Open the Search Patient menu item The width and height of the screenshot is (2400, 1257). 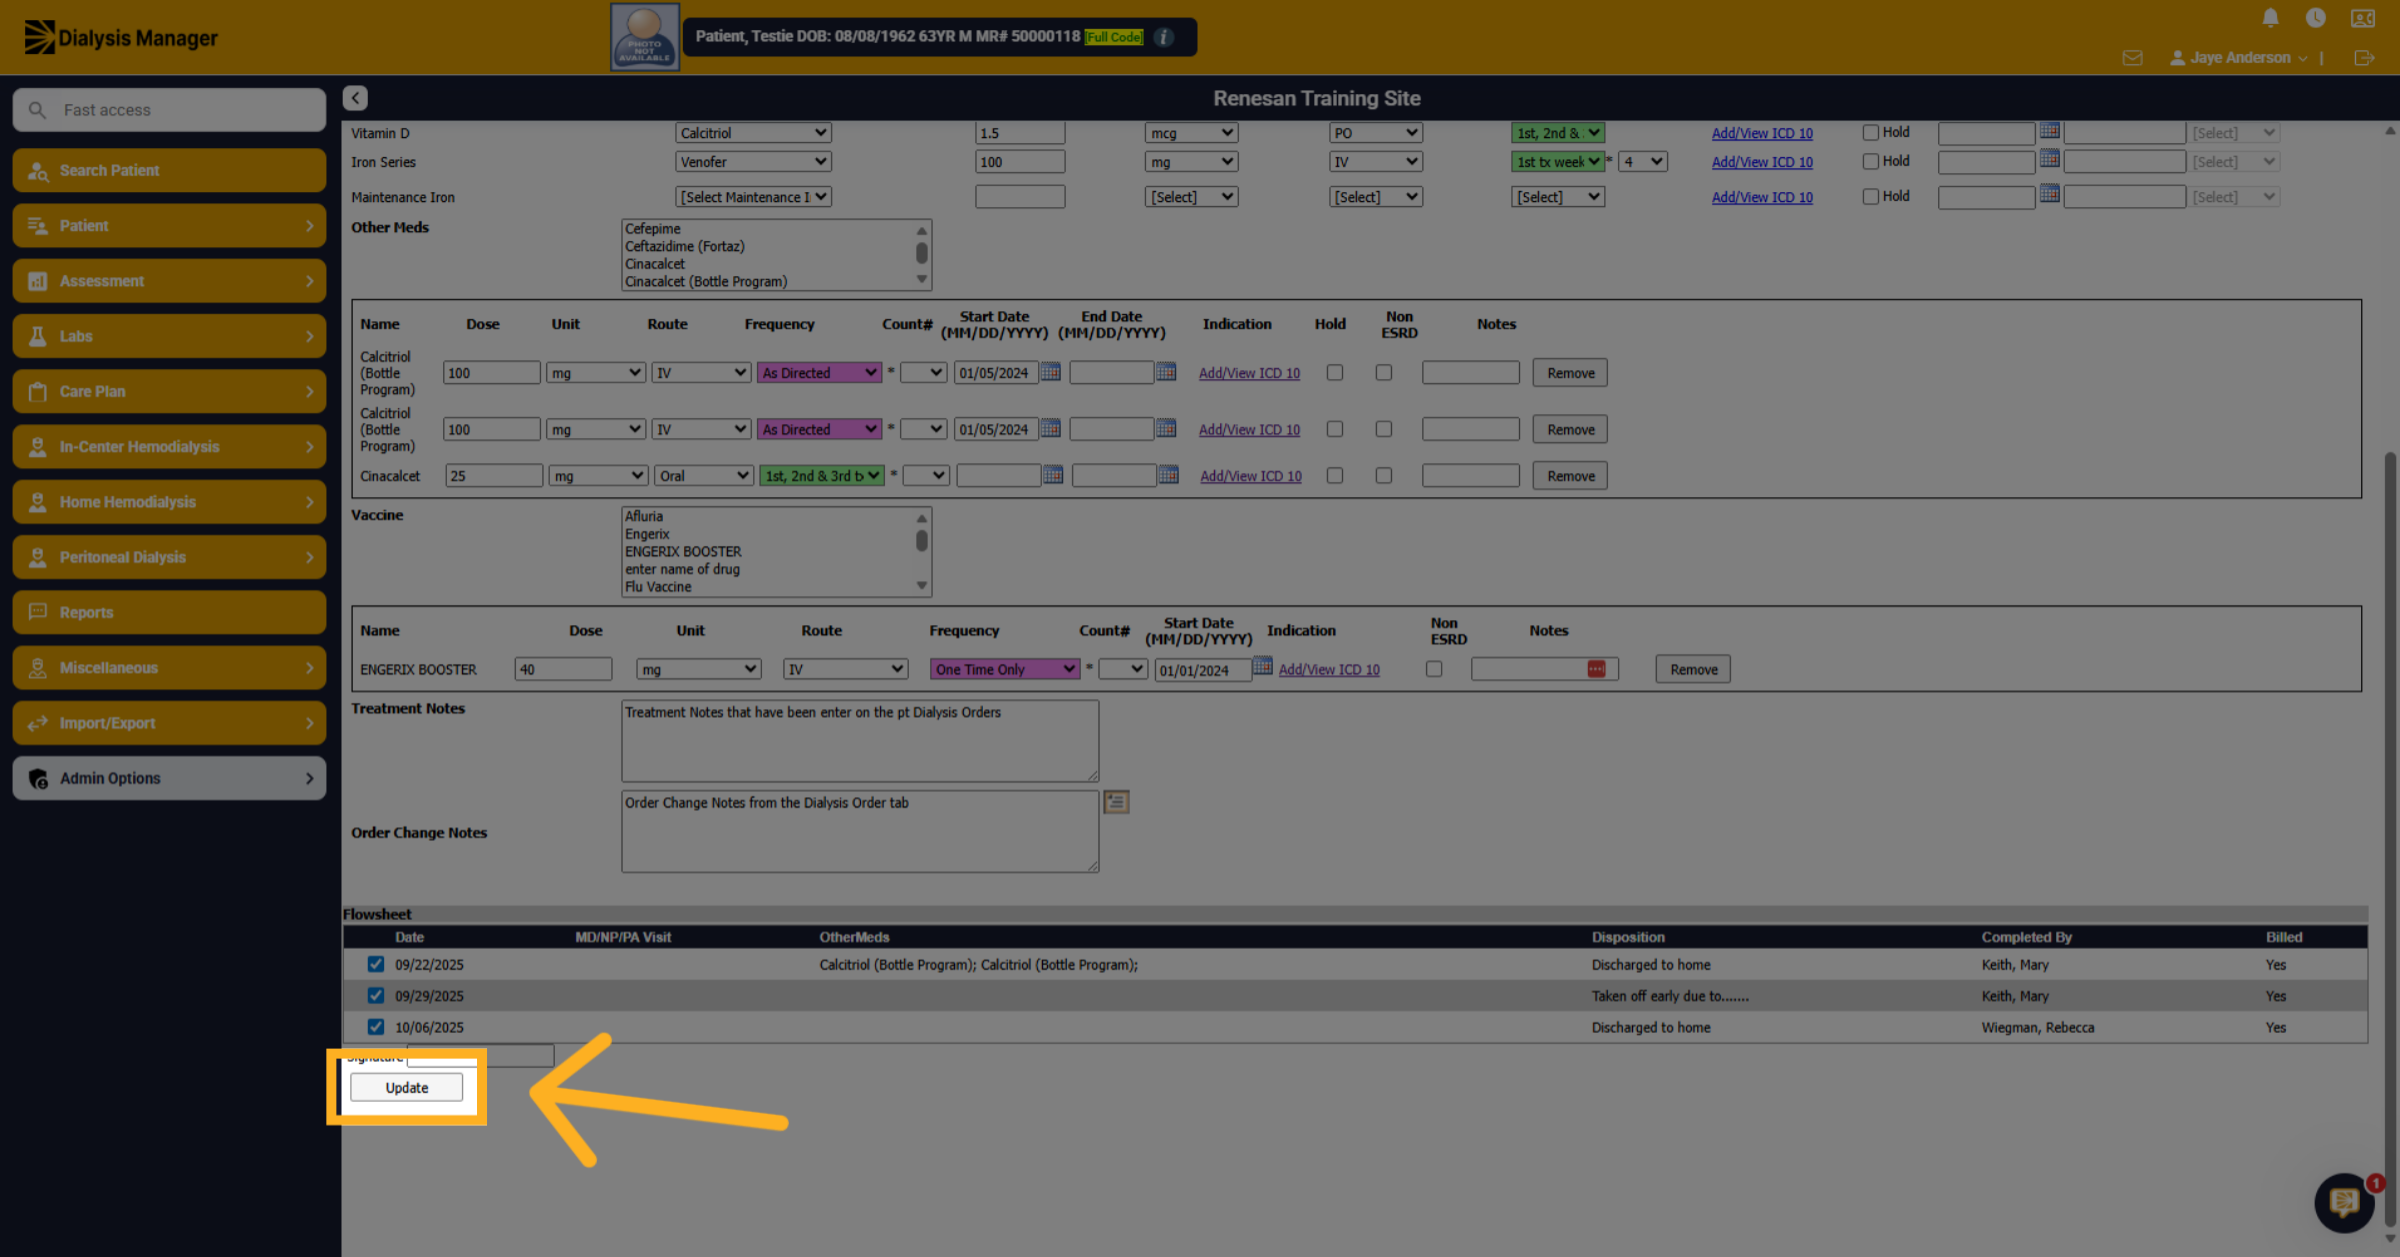(x=169, y=170)
